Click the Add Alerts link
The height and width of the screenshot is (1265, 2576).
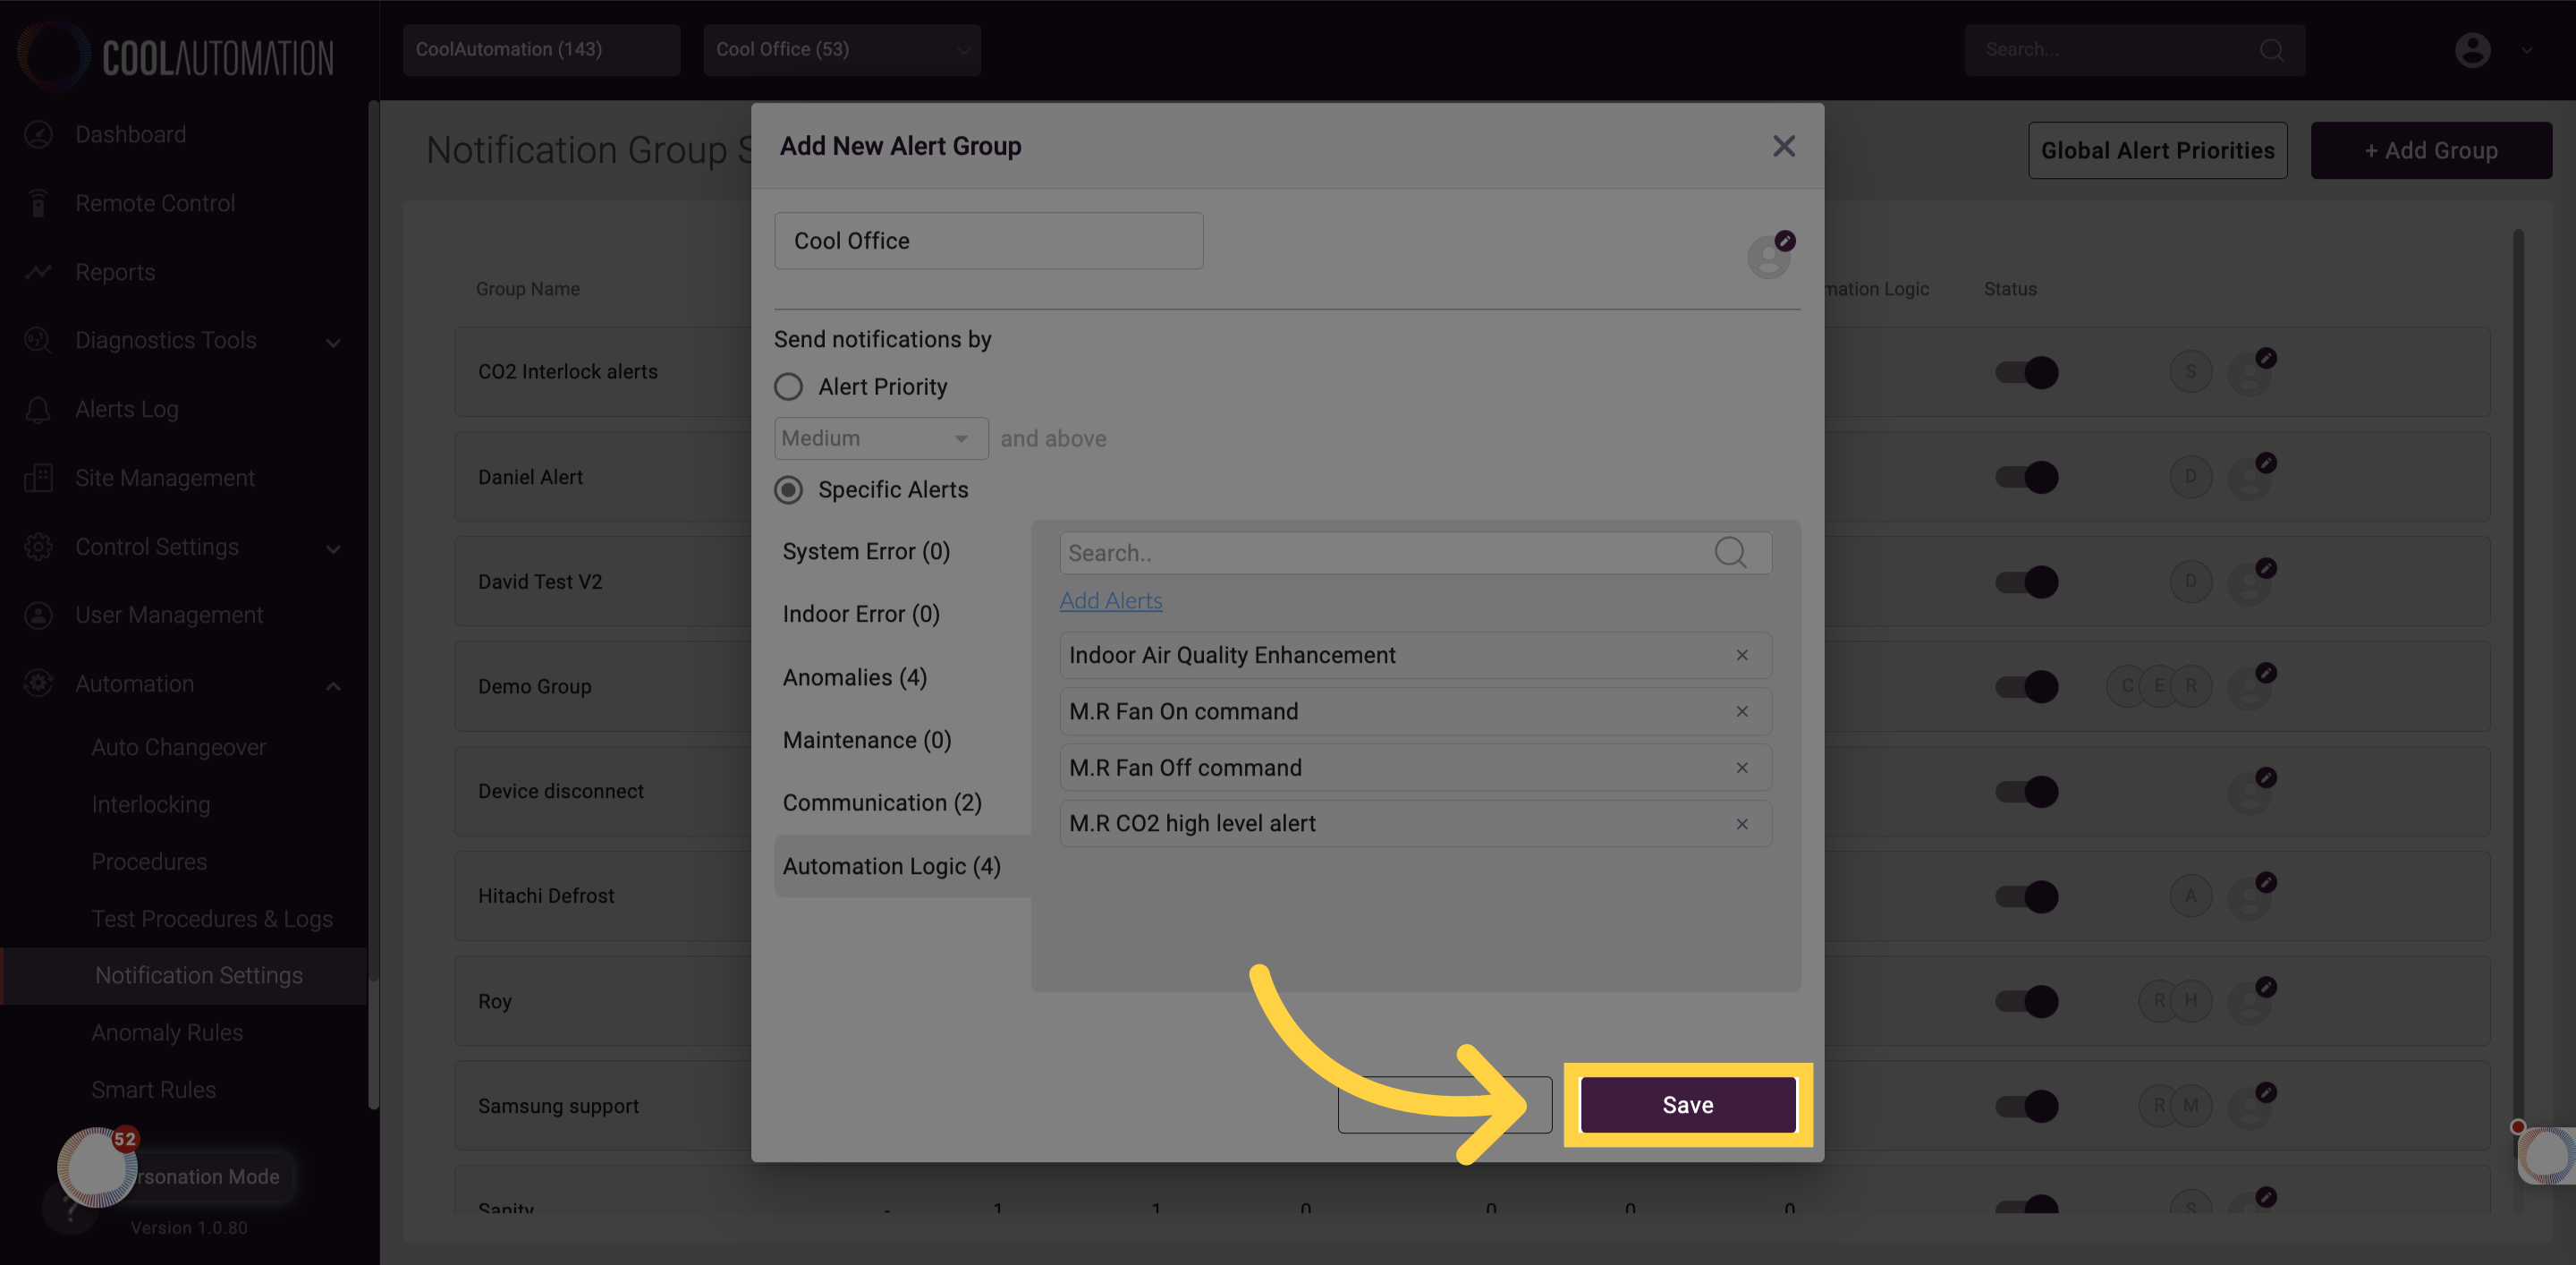[1111, 600]
